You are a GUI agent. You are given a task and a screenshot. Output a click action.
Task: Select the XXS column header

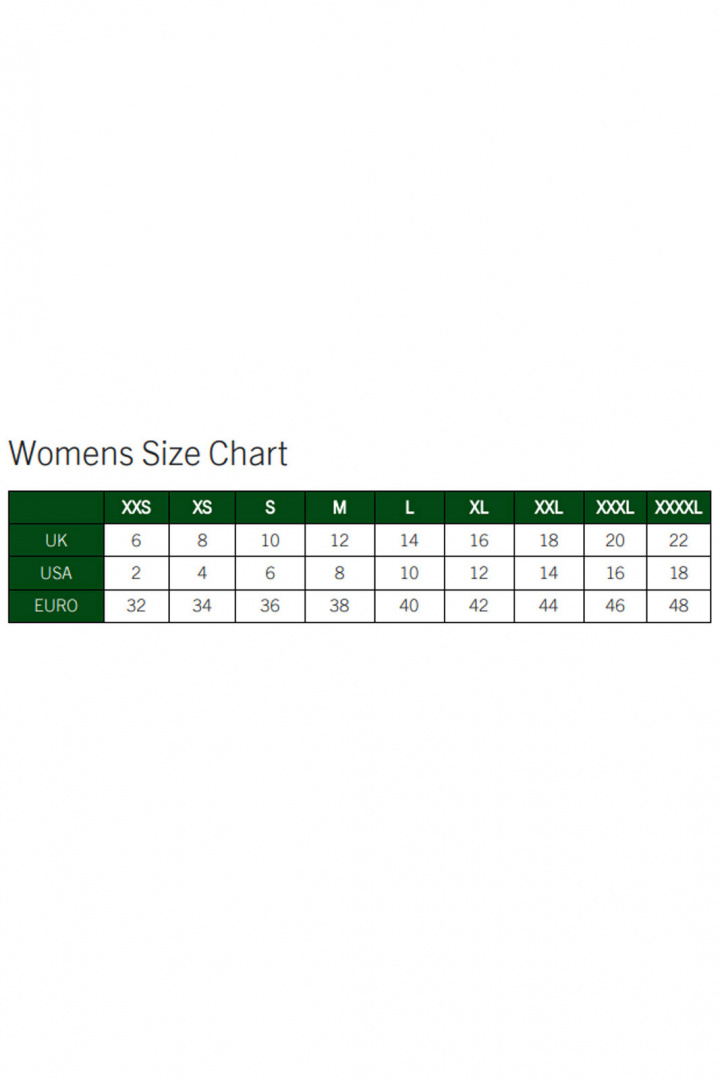[x=136, y=508]
